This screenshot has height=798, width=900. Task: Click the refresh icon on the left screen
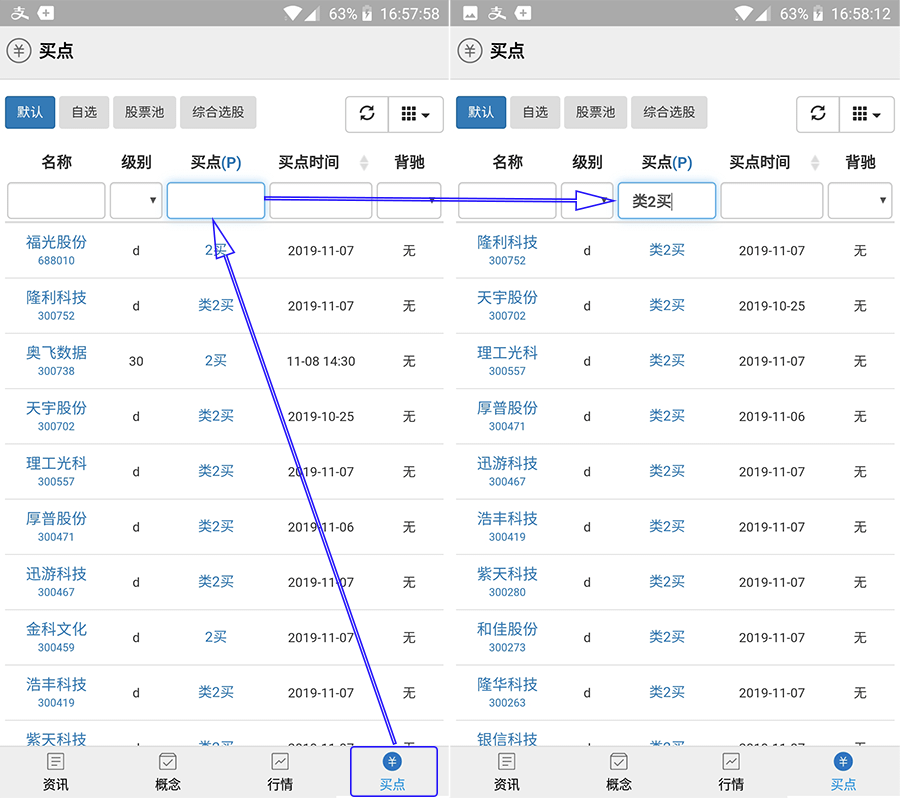coord(367,114)
